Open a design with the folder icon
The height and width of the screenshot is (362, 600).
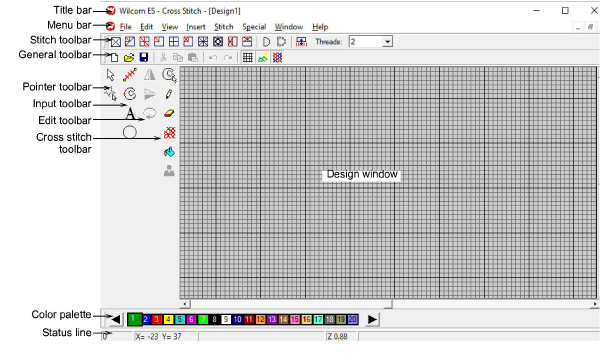tap(129, 57)
